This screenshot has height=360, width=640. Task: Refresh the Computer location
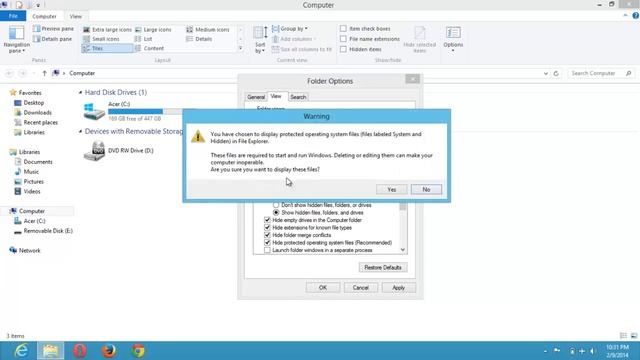click(556, 73)
